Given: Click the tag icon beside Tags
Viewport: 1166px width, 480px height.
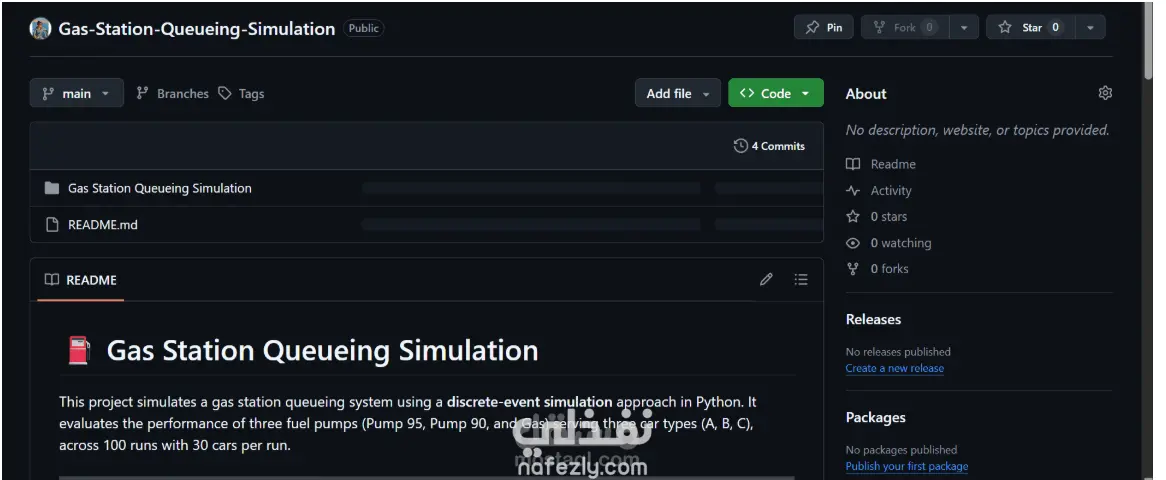Looking at the screenshot, I should [x=225, y=94].
